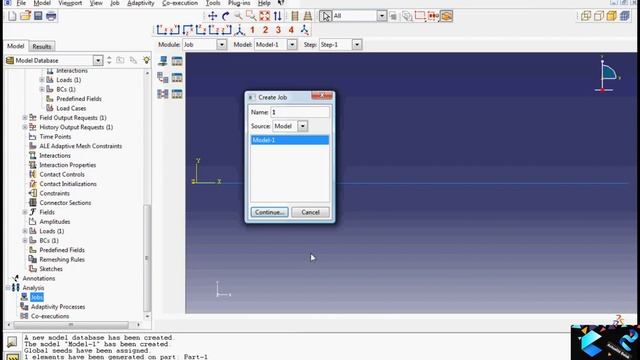Close the Create Job dialog
640x360 pixels.
click(322, 96)
